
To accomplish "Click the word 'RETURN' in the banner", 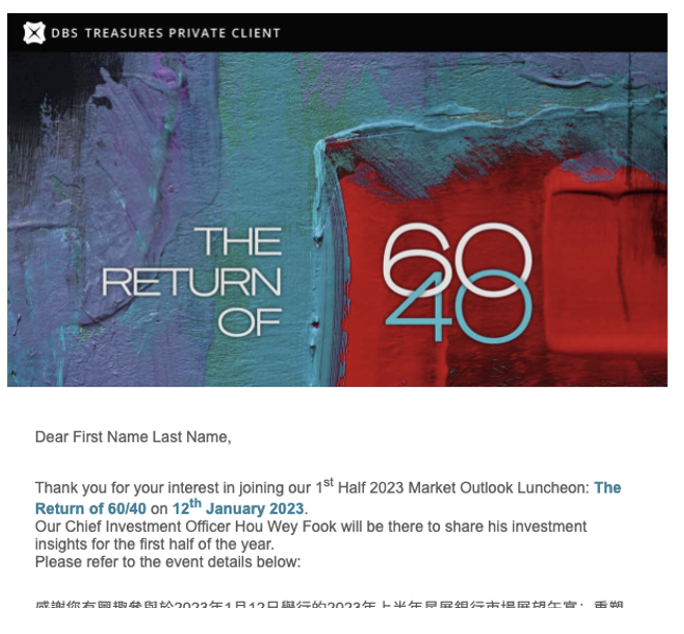I will coord(192,283).
